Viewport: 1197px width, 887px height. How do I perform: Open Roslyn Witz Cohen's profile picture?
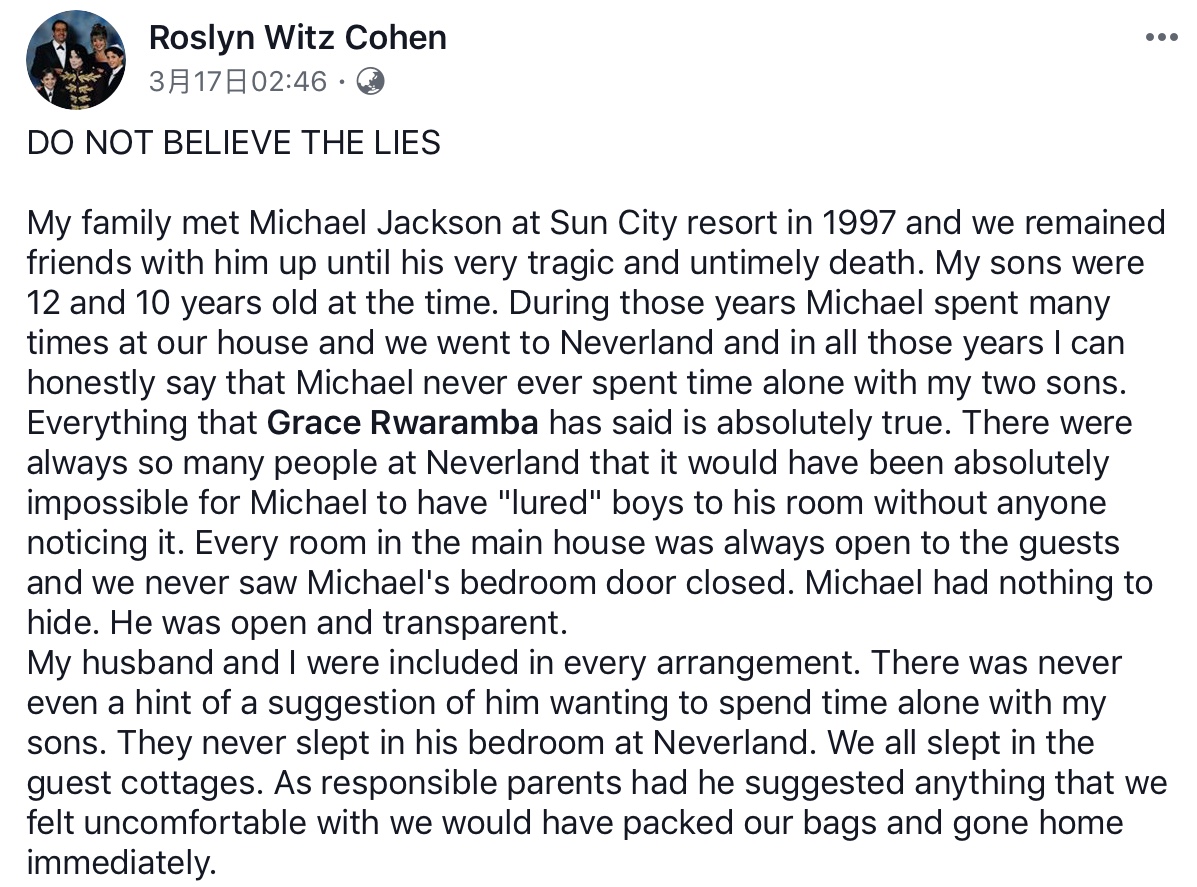[x=76, y=60]
